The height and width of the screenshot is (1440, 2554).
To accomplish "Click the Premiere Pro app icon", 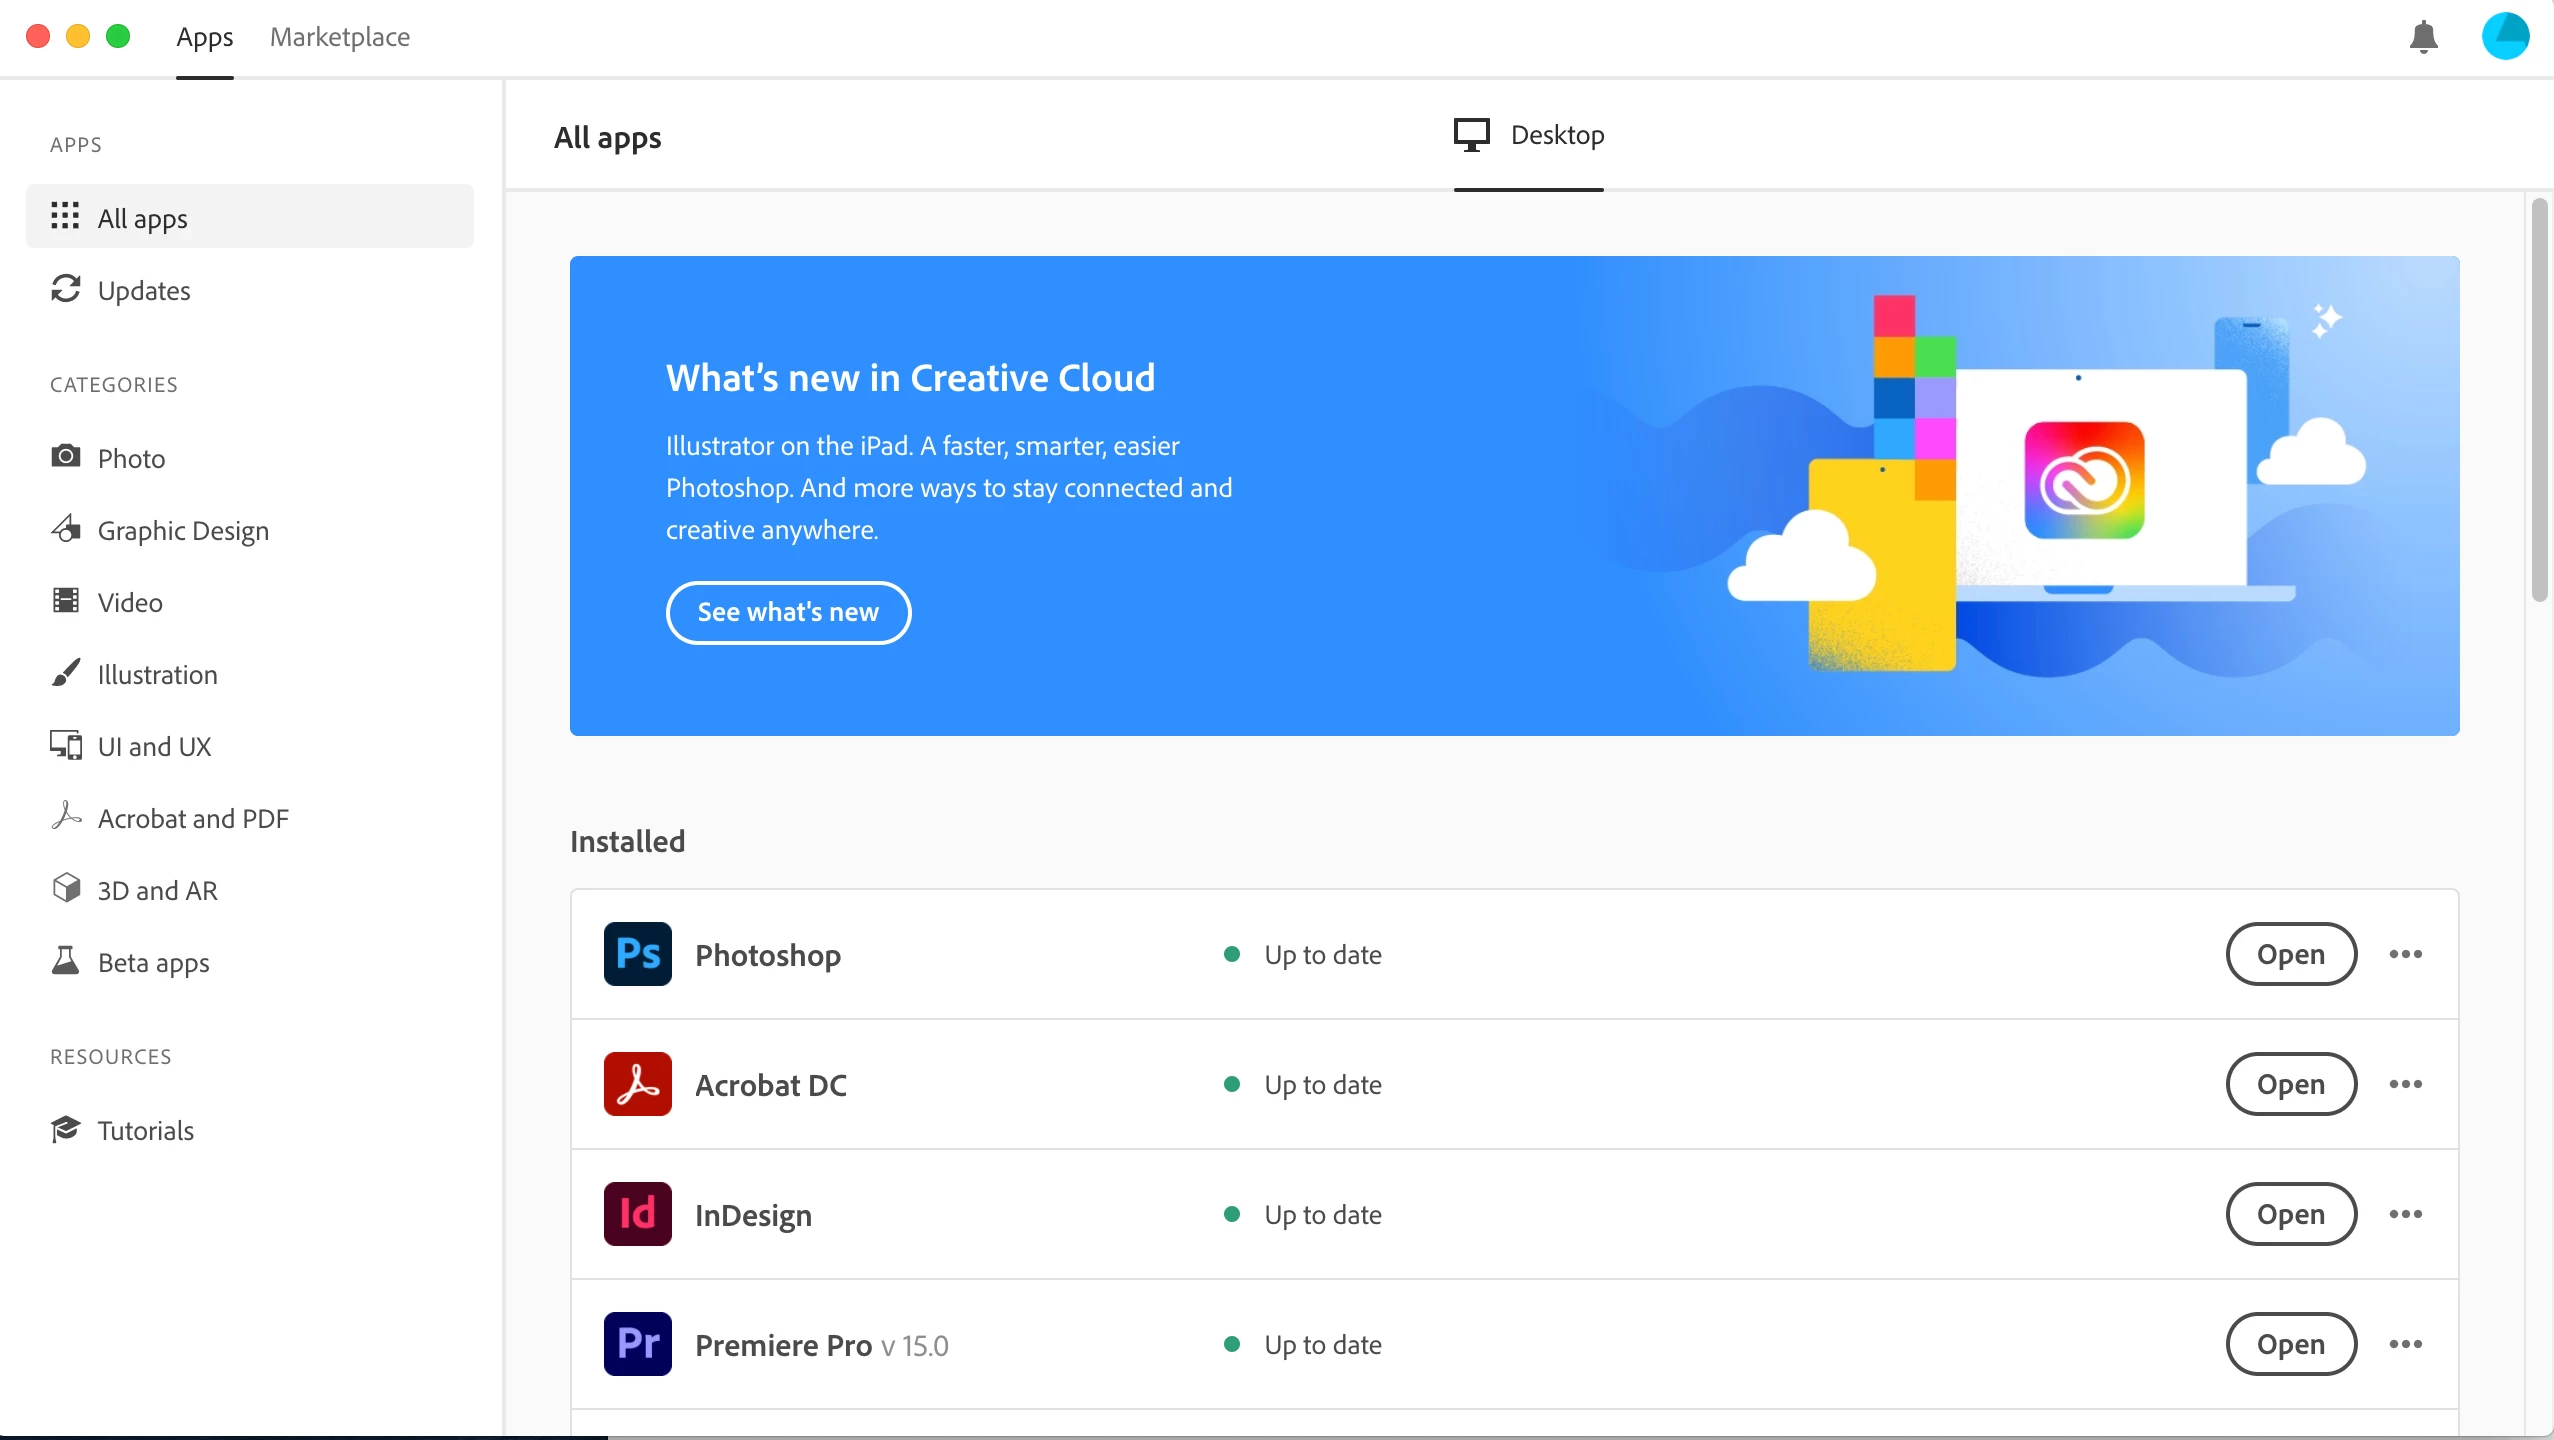I will 638,1344.
